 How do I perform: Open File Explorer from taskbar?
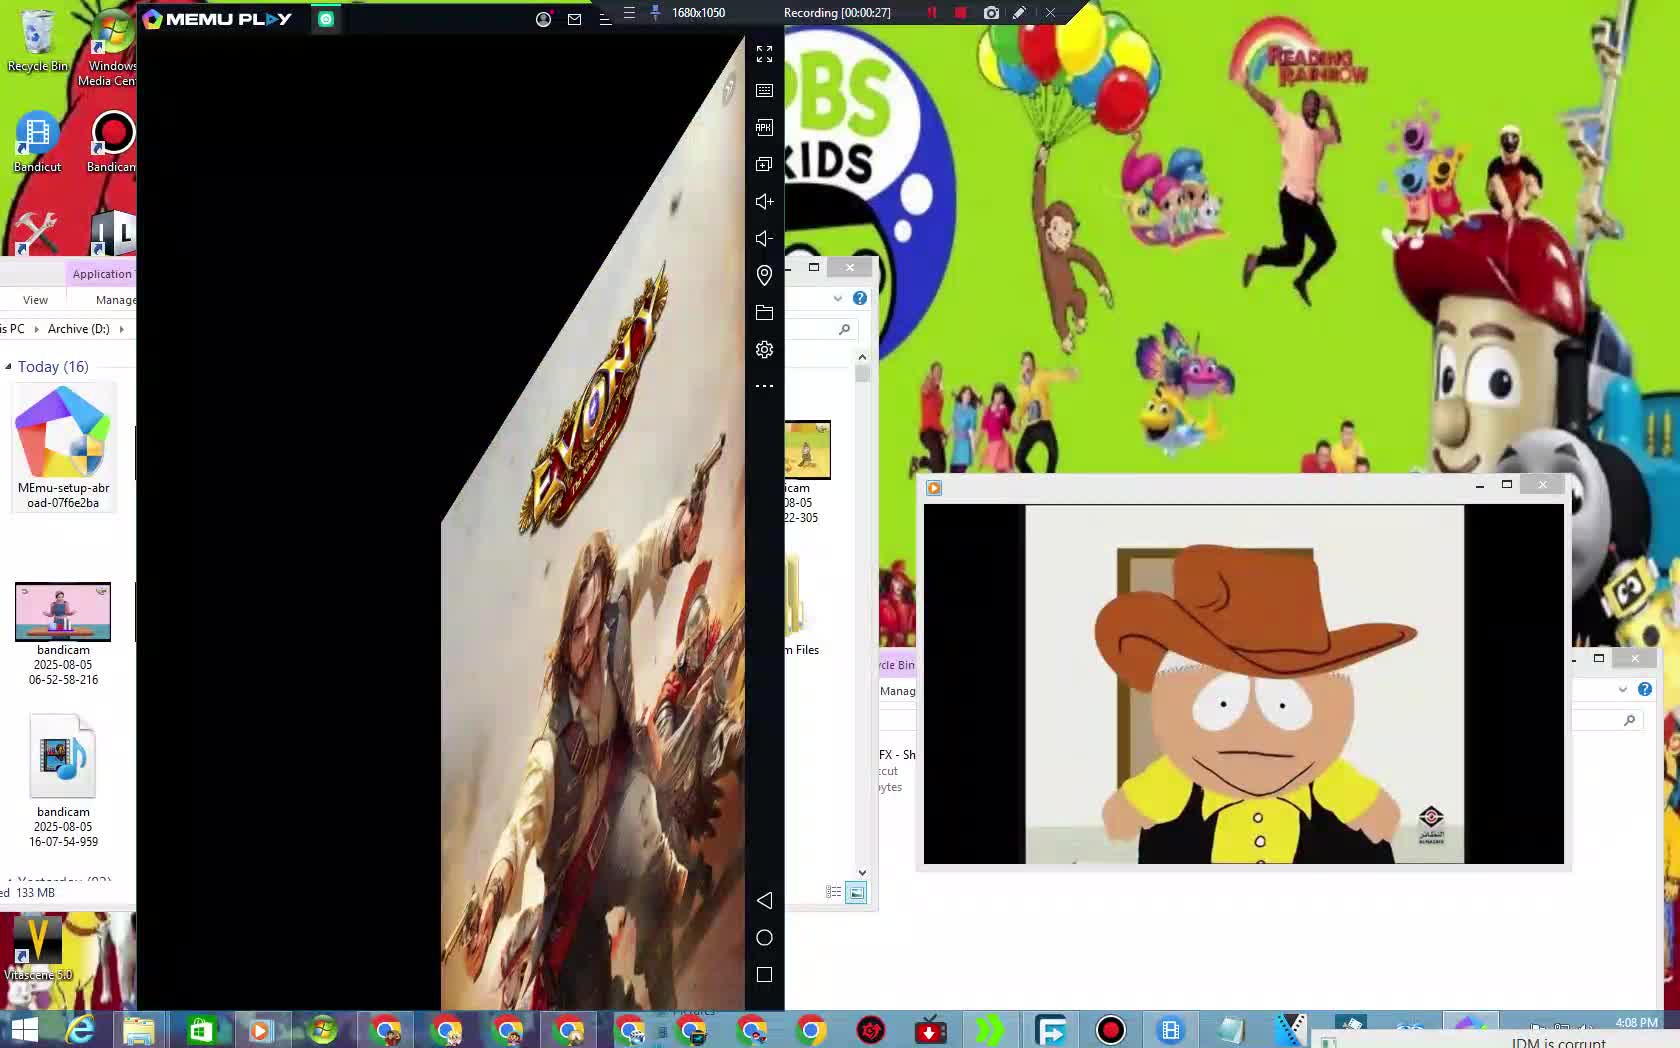coord(139,1030)
